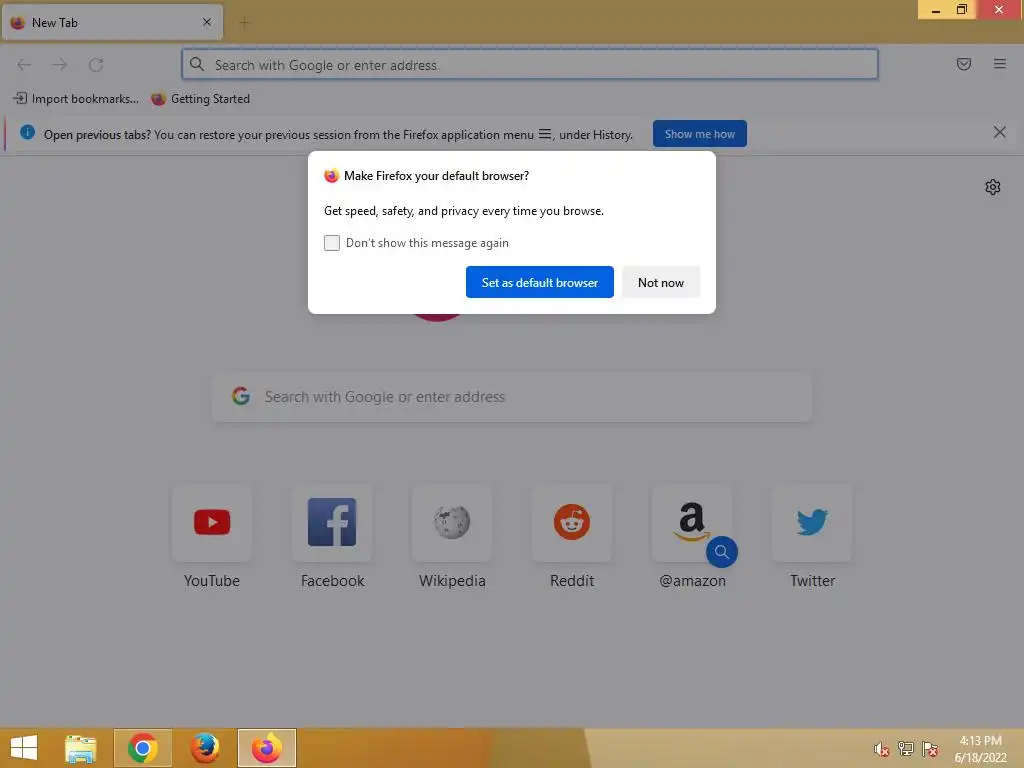Screen dimensions: 1024x768
Task: Click the Not now button
Action: pos(660,282)
